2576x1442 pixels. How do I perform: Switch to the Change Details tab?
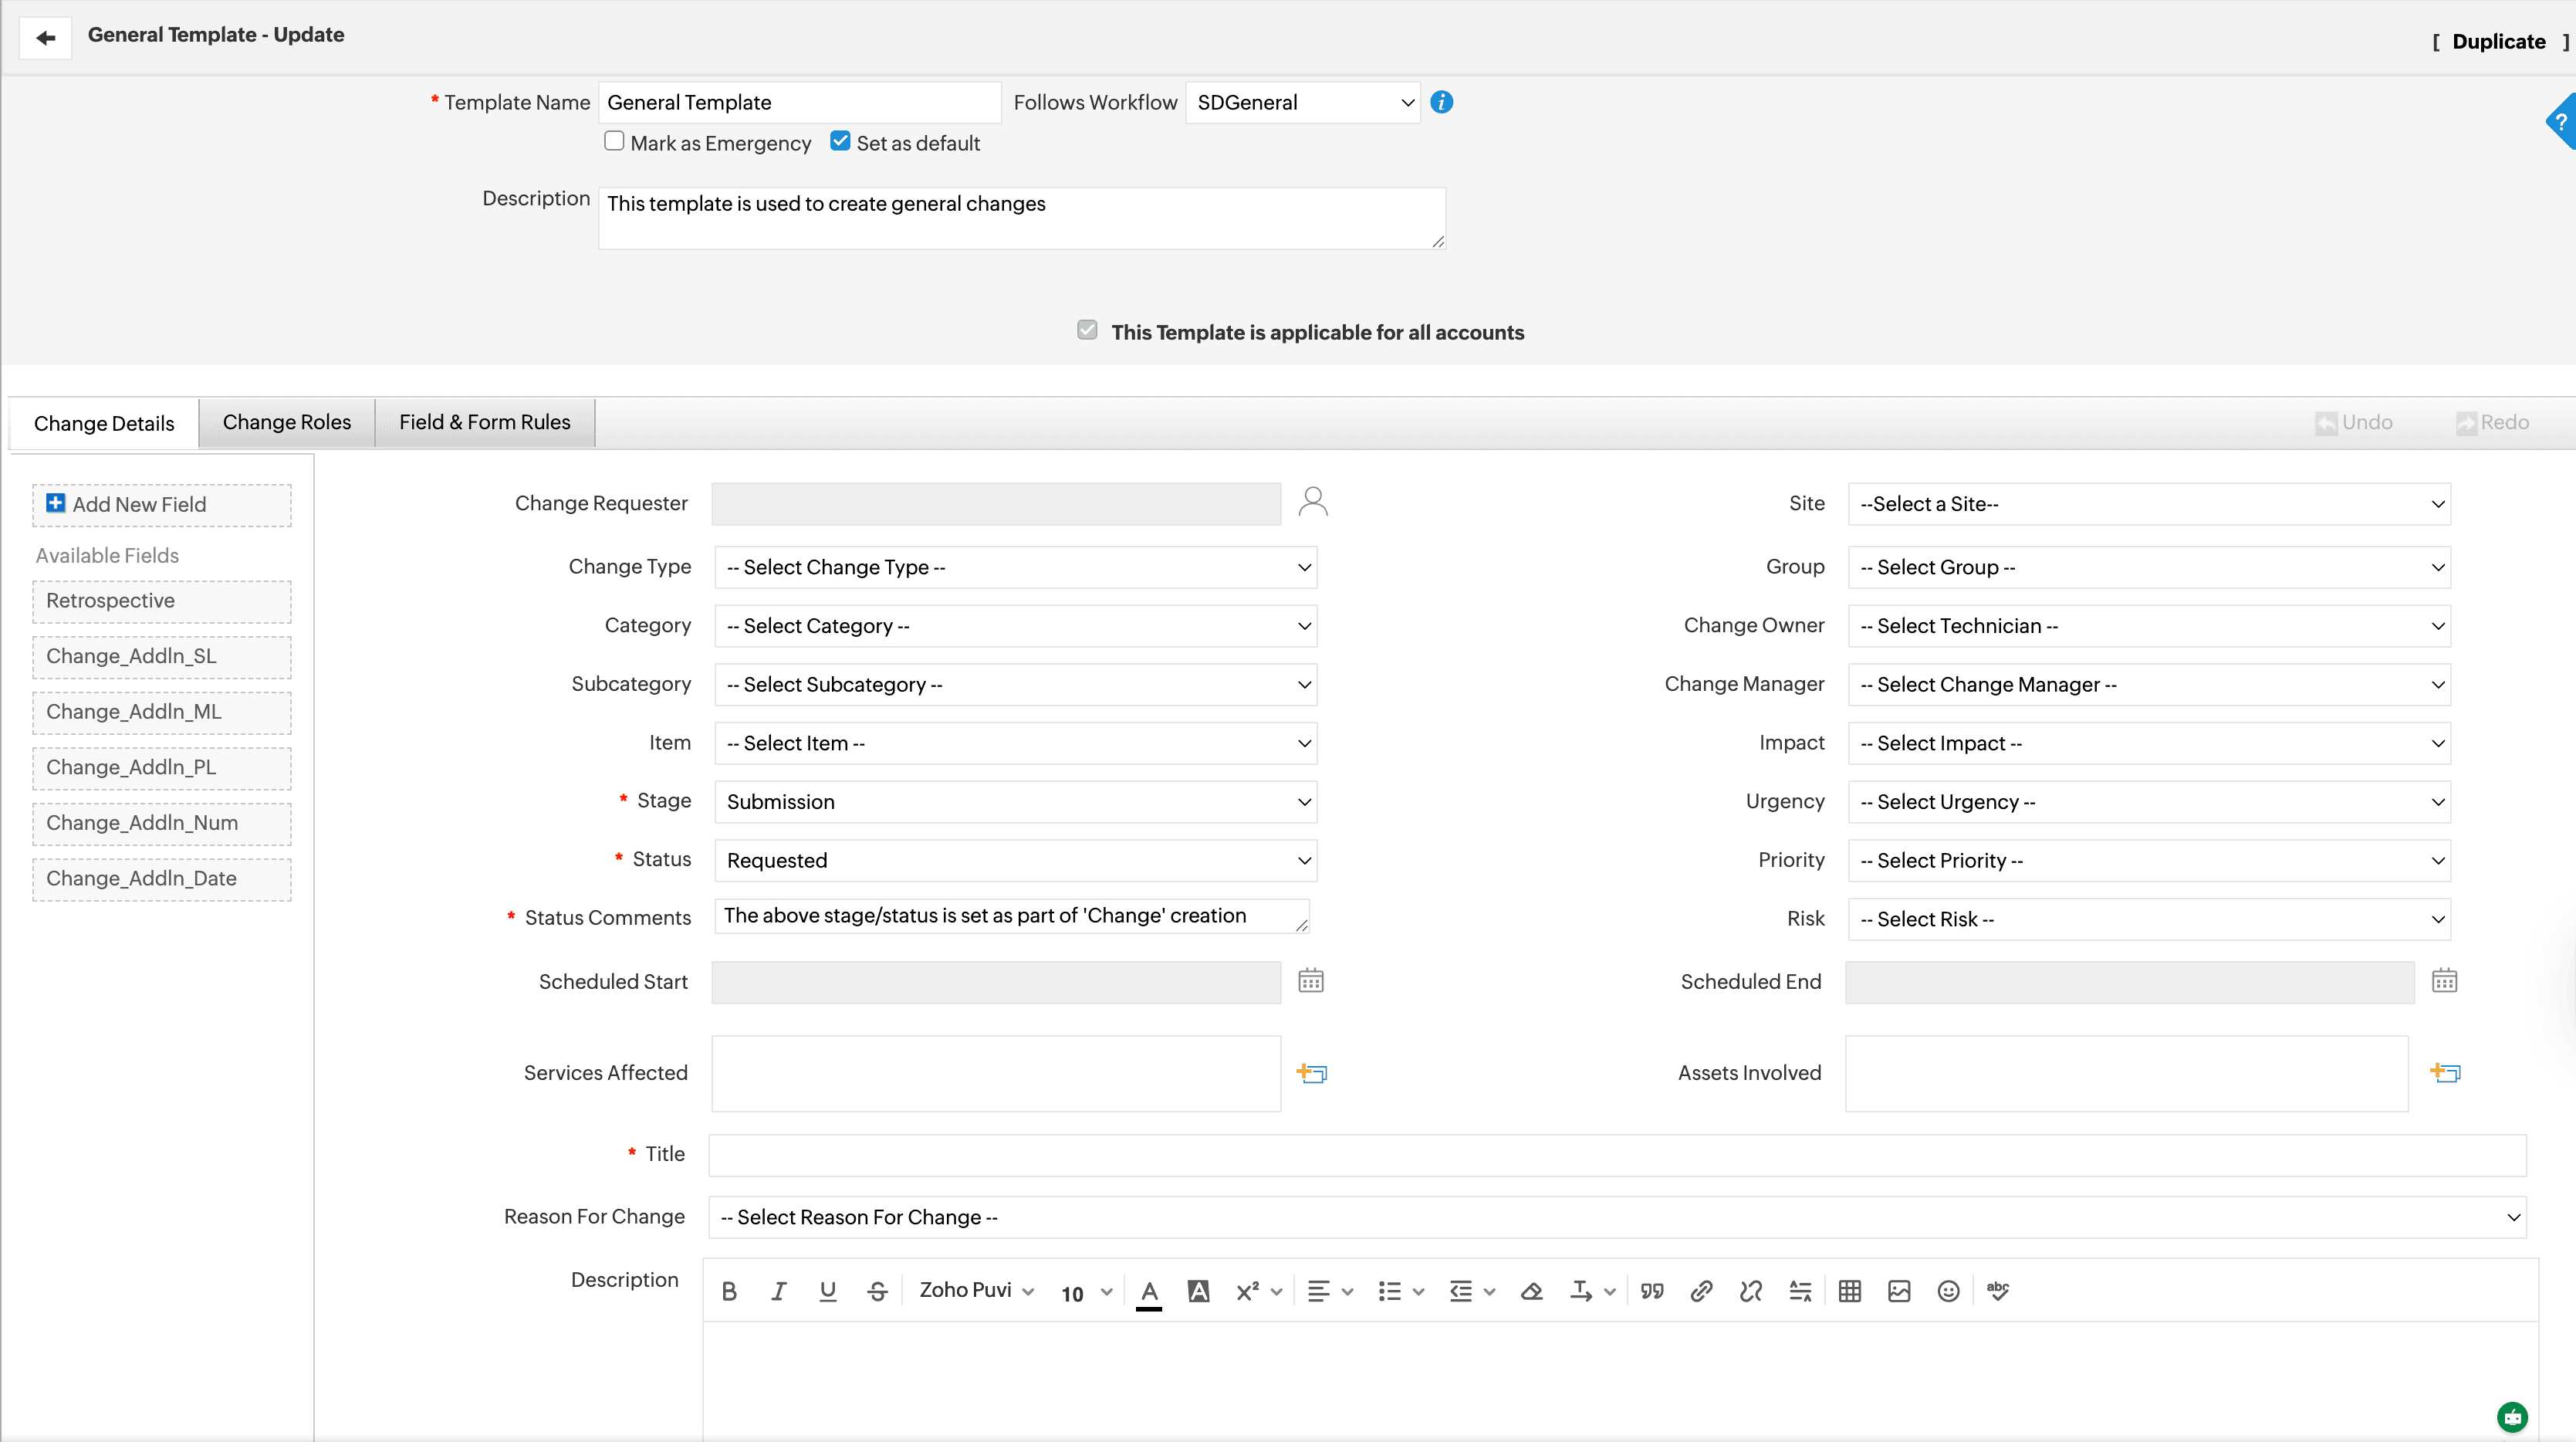104,423
